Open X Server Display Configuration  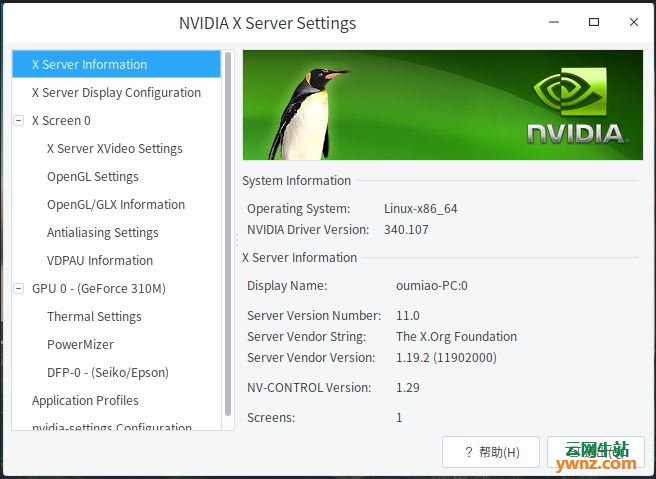pyautogui.click(x=116, y=92)
